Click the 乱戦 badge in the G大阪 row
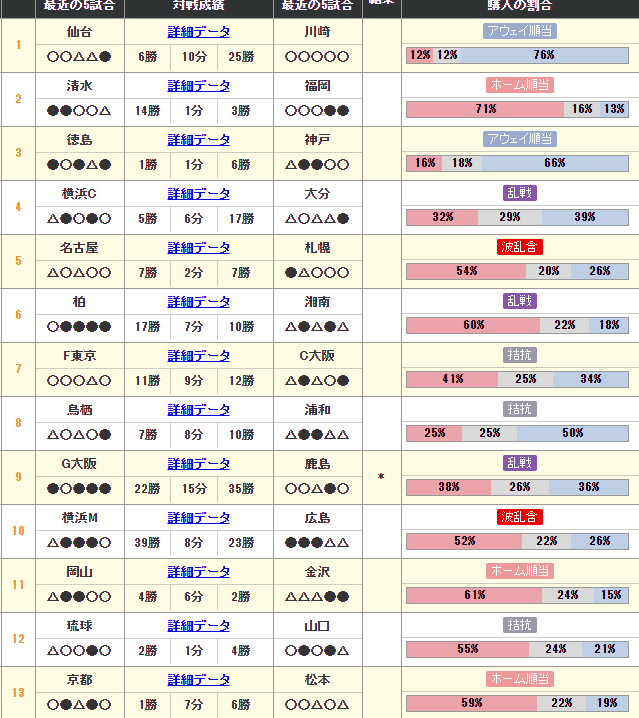Image resolution: width=639 pixels, height=718 pixels. click(520, 463)
